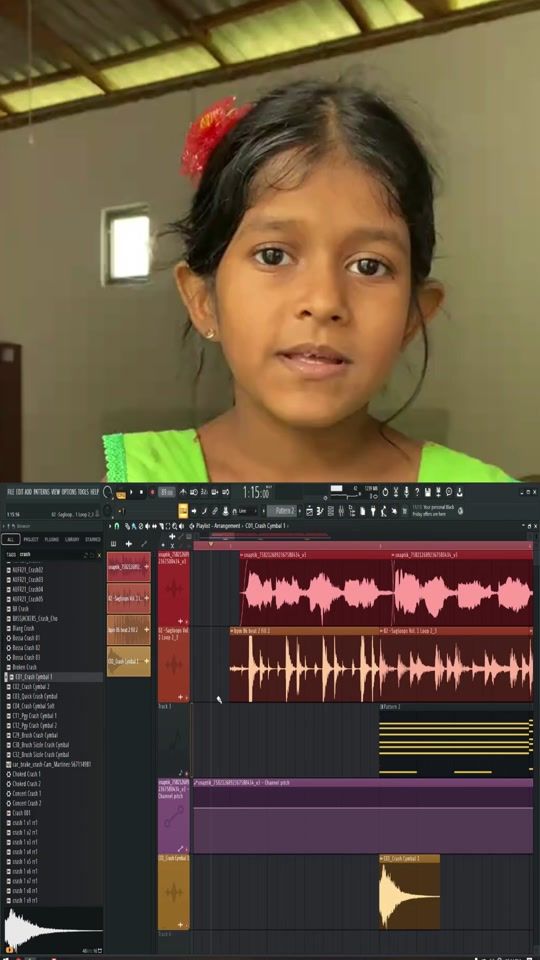This screenshot has height=960, width=540.
Task: Switch browser to the LIBRARY tab
Action: click(x=72, y=539)
